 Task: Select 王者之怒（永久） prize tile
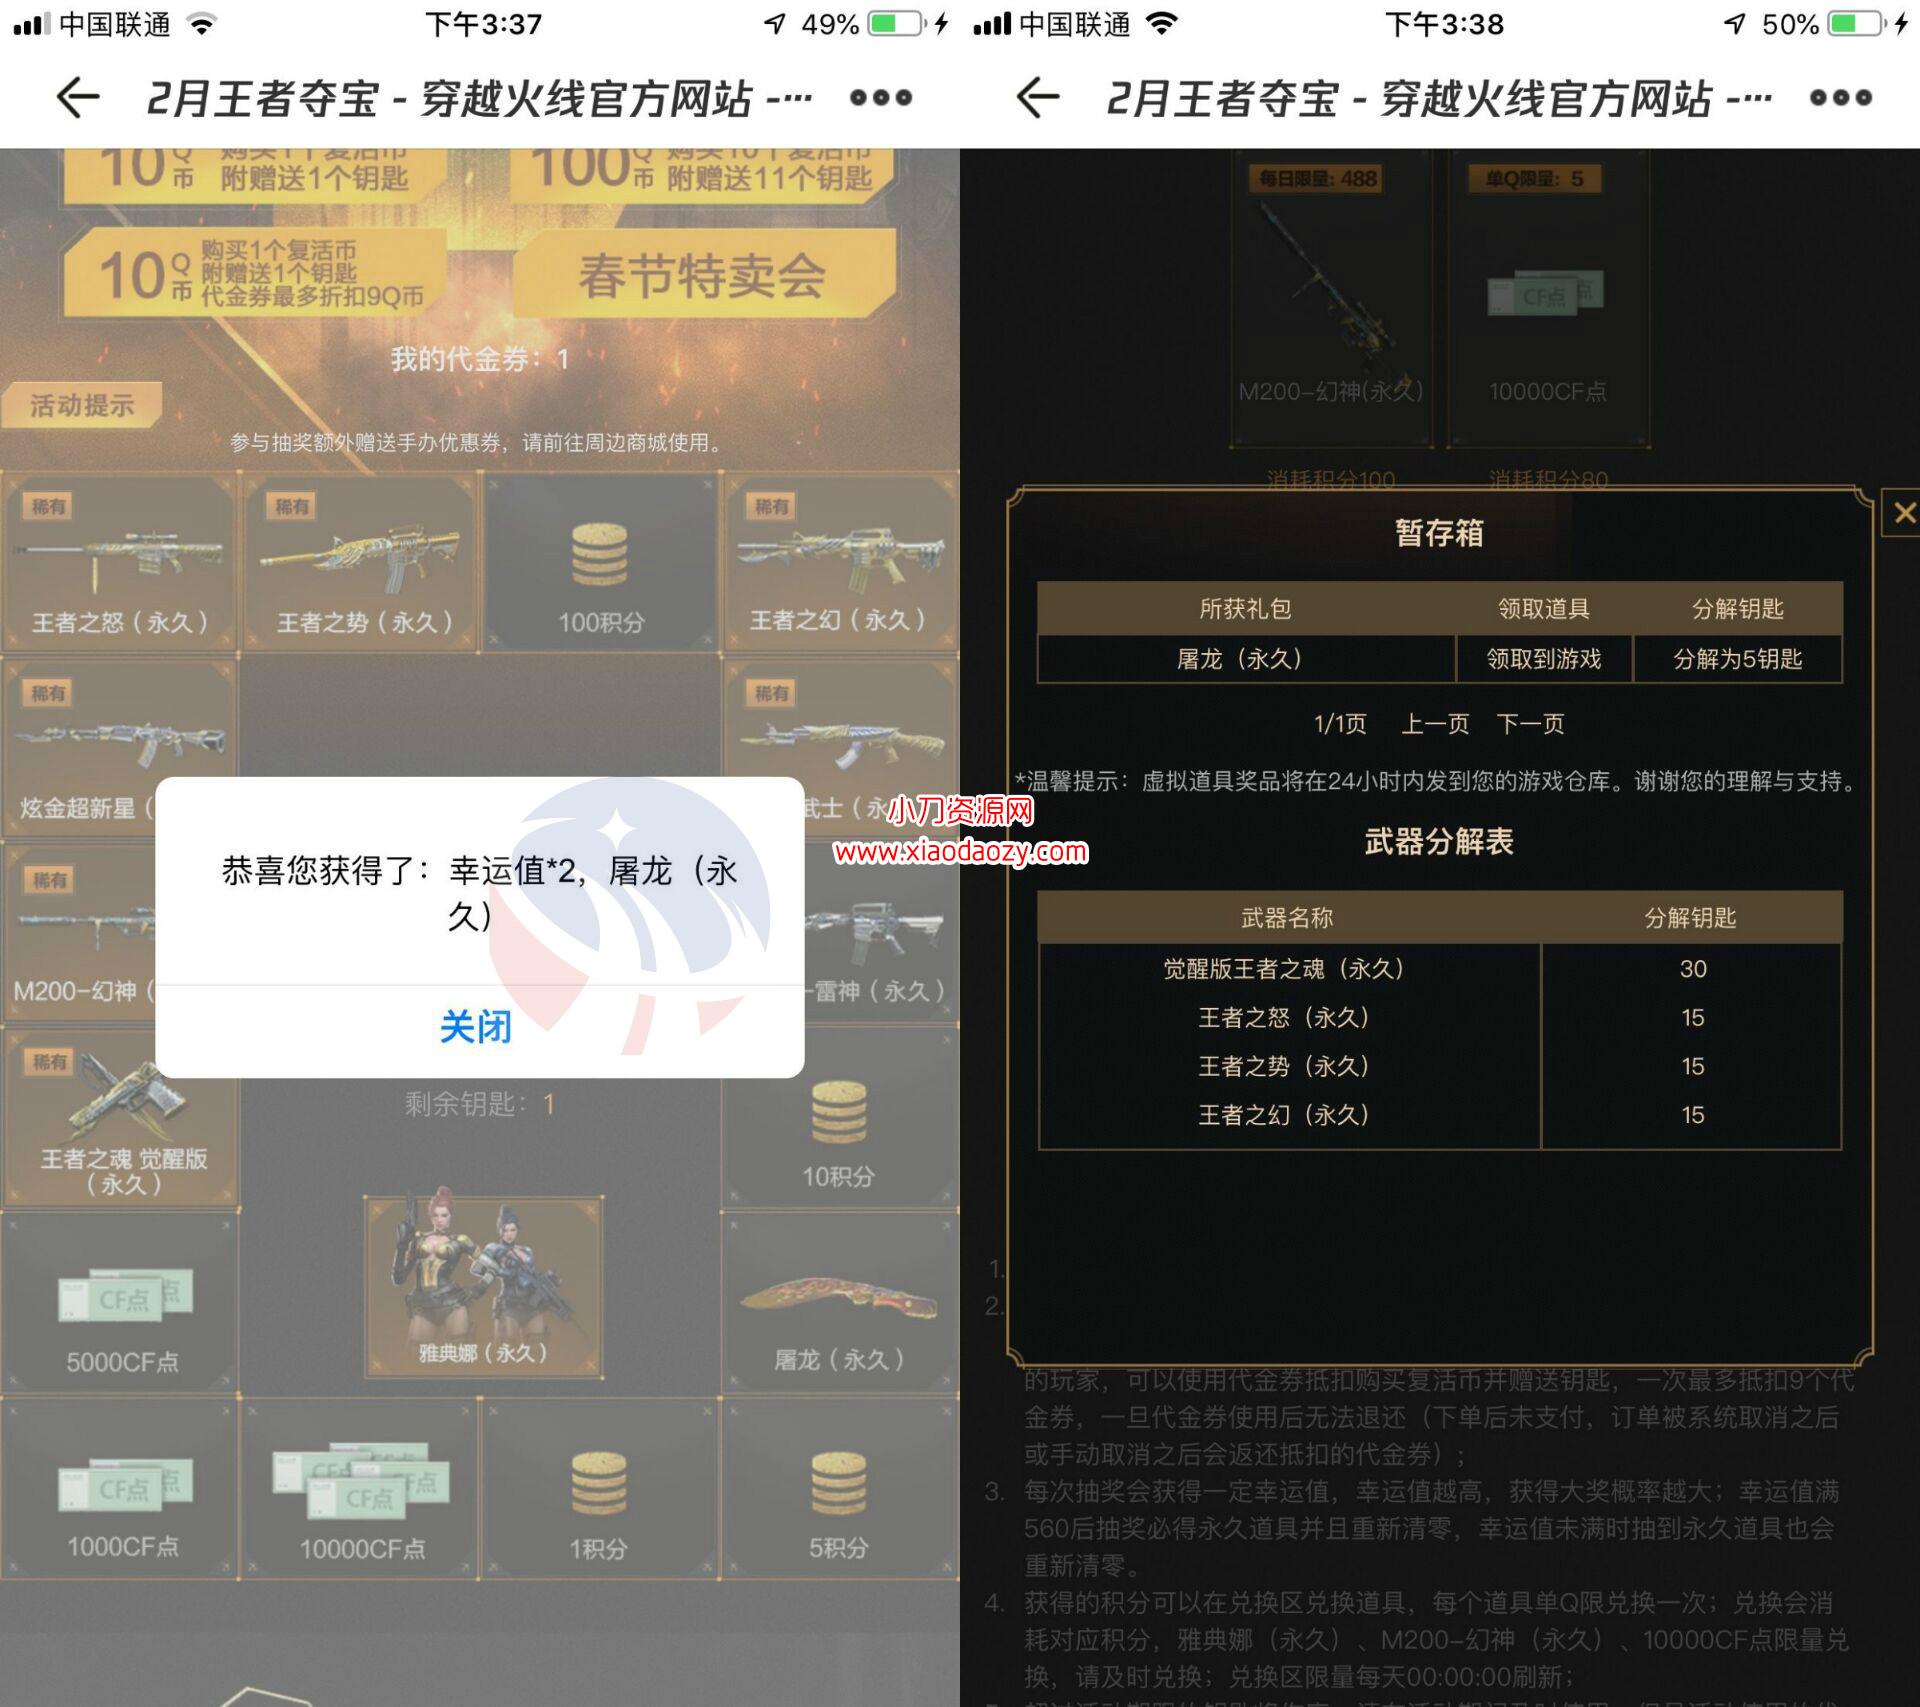coord(119,563)
